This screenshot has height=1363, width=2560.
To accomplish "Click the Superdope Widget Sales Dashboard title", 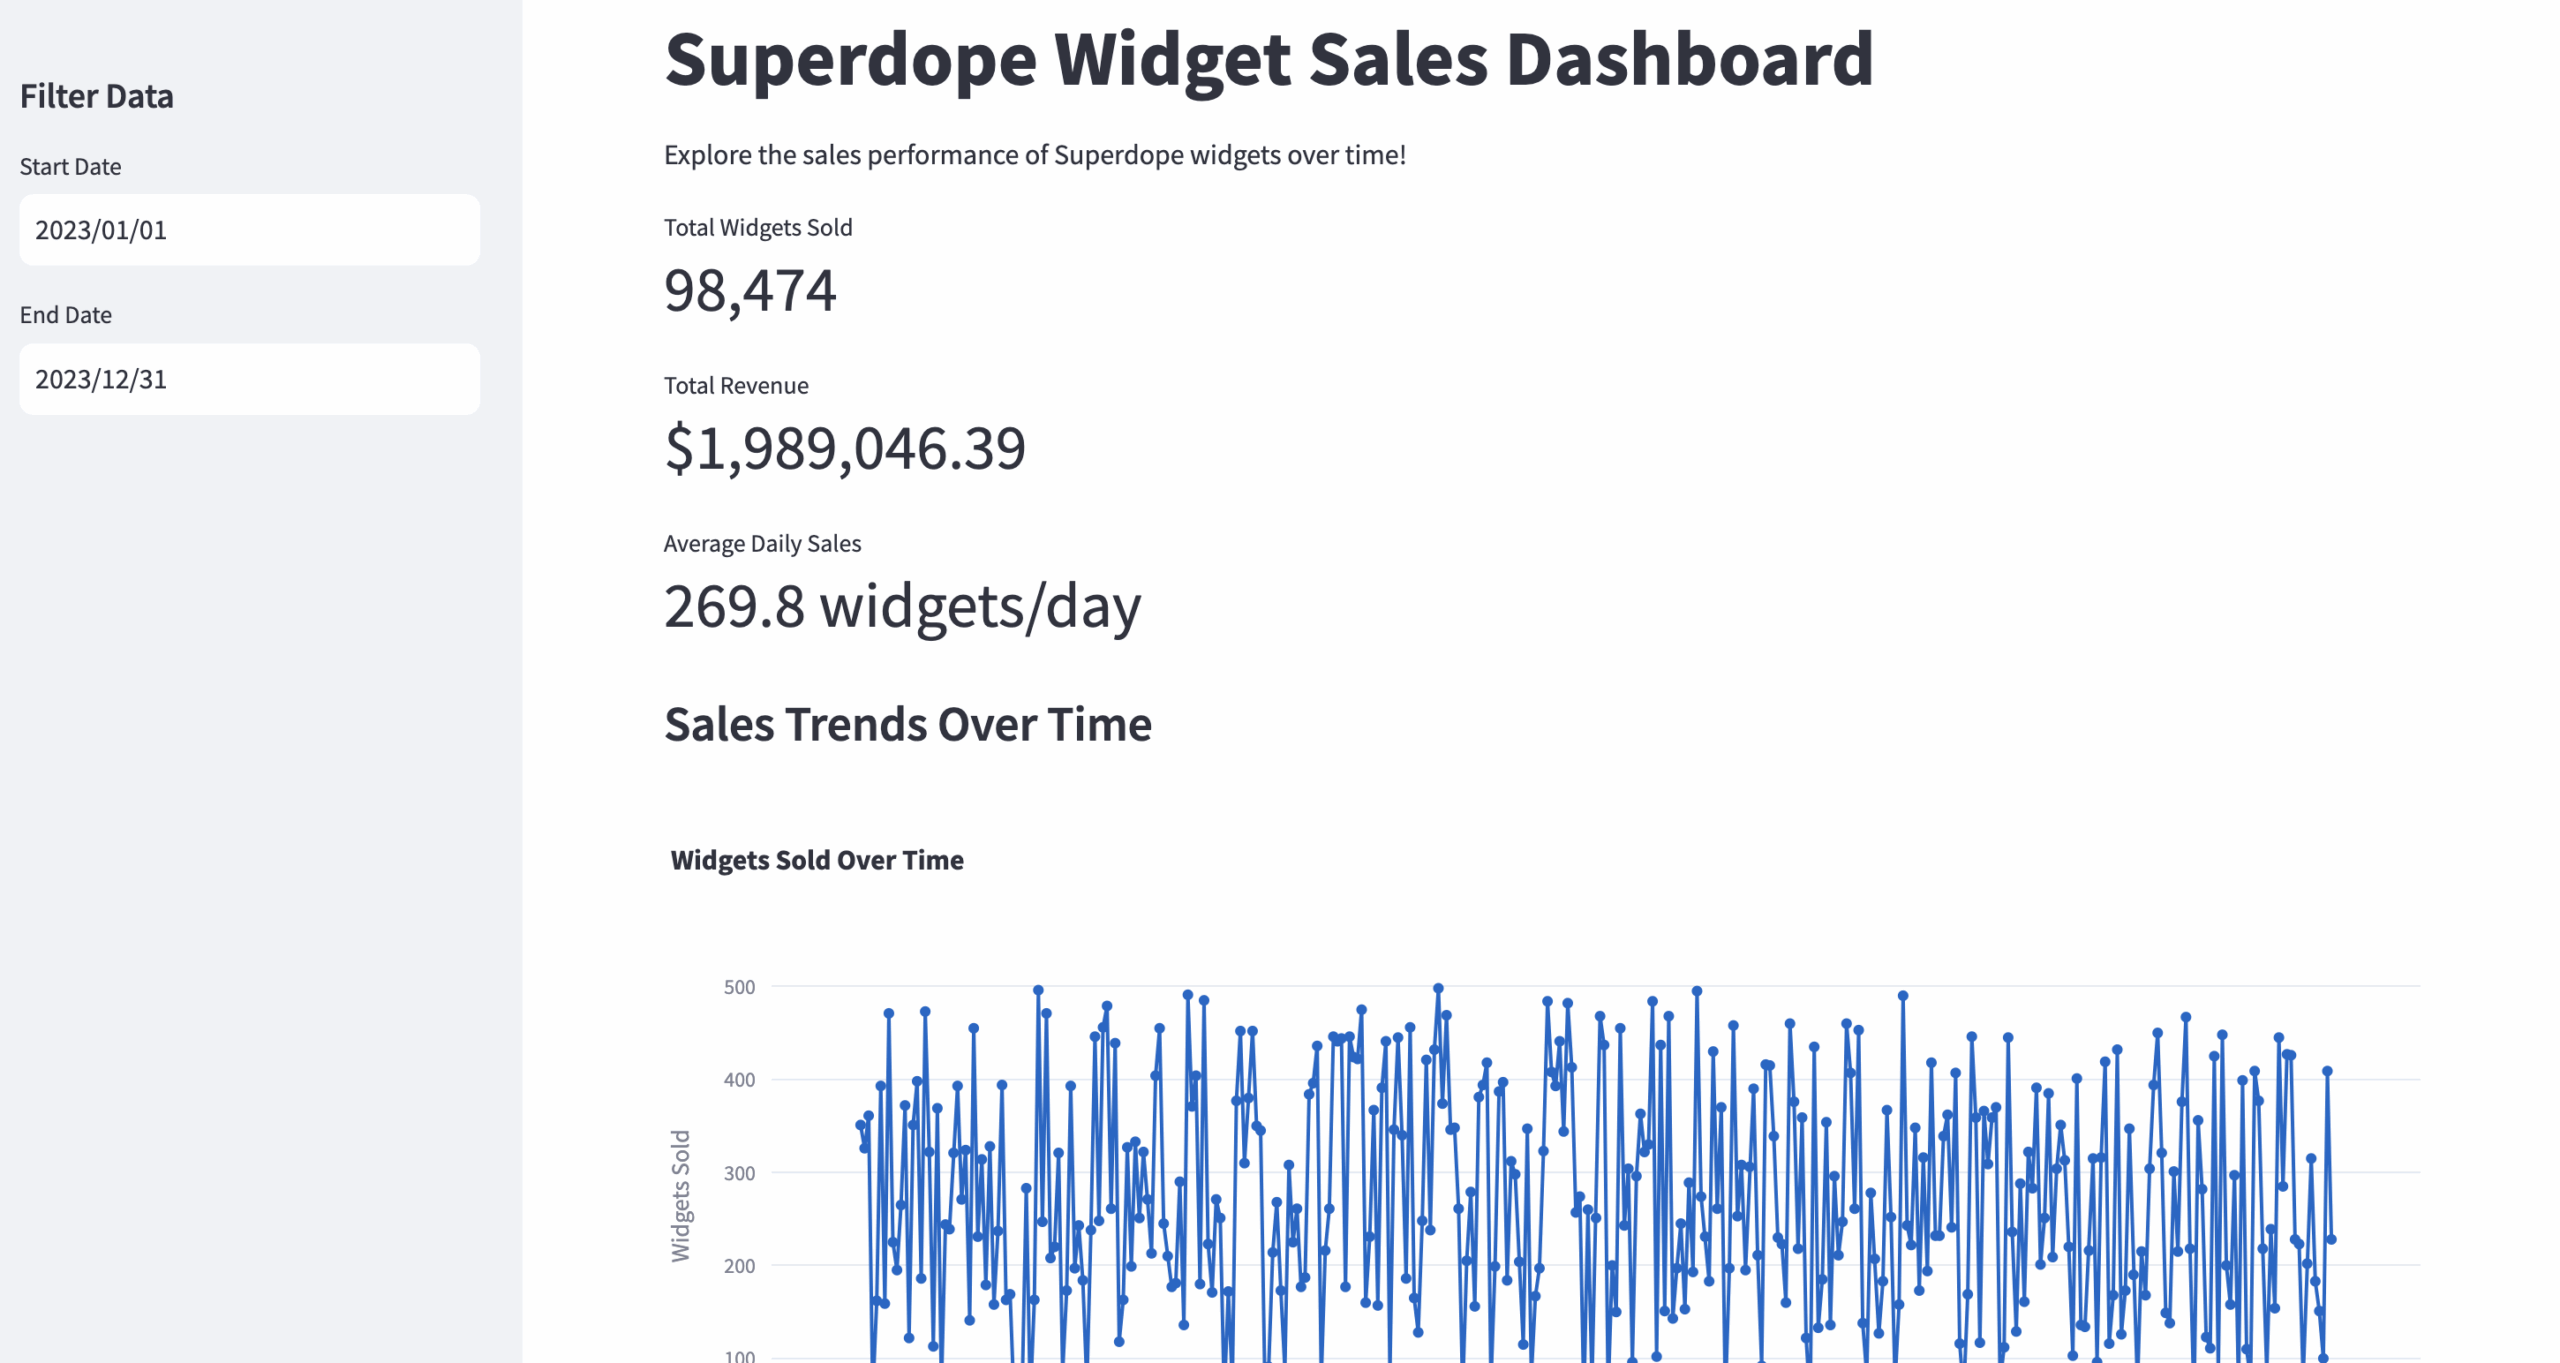I will tap(1268, 58).
